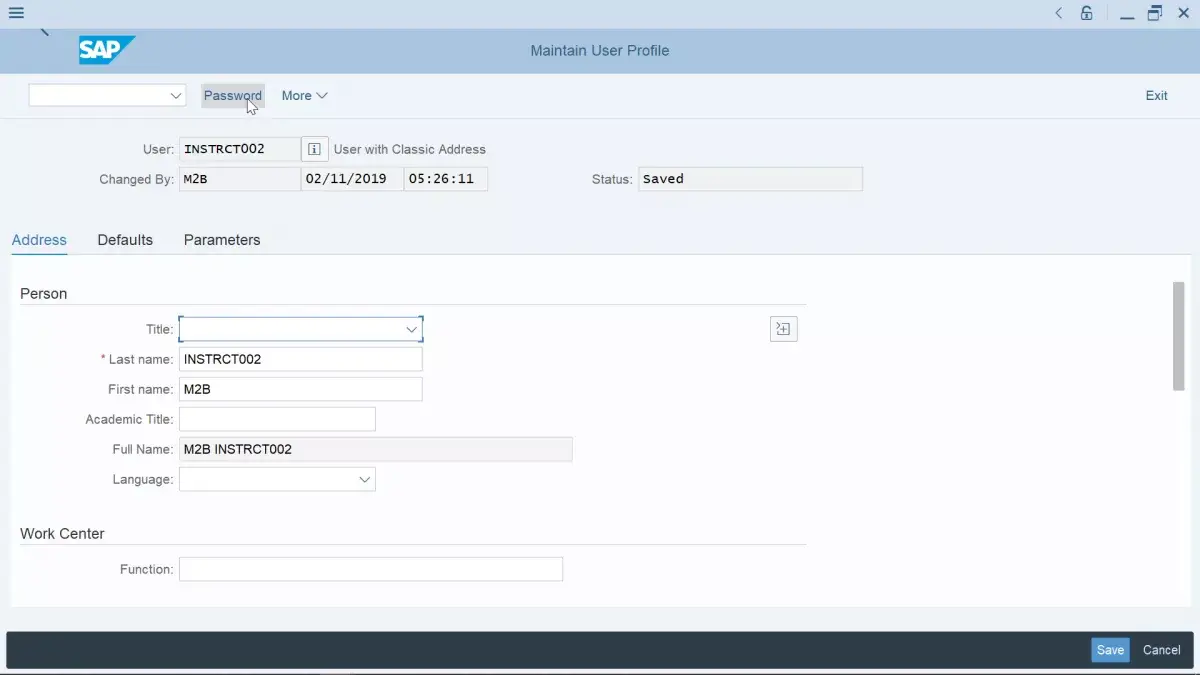This screenshot has height=675, width=1200.
Task: Open the Title dropdown list
Action: click(411, 329)
